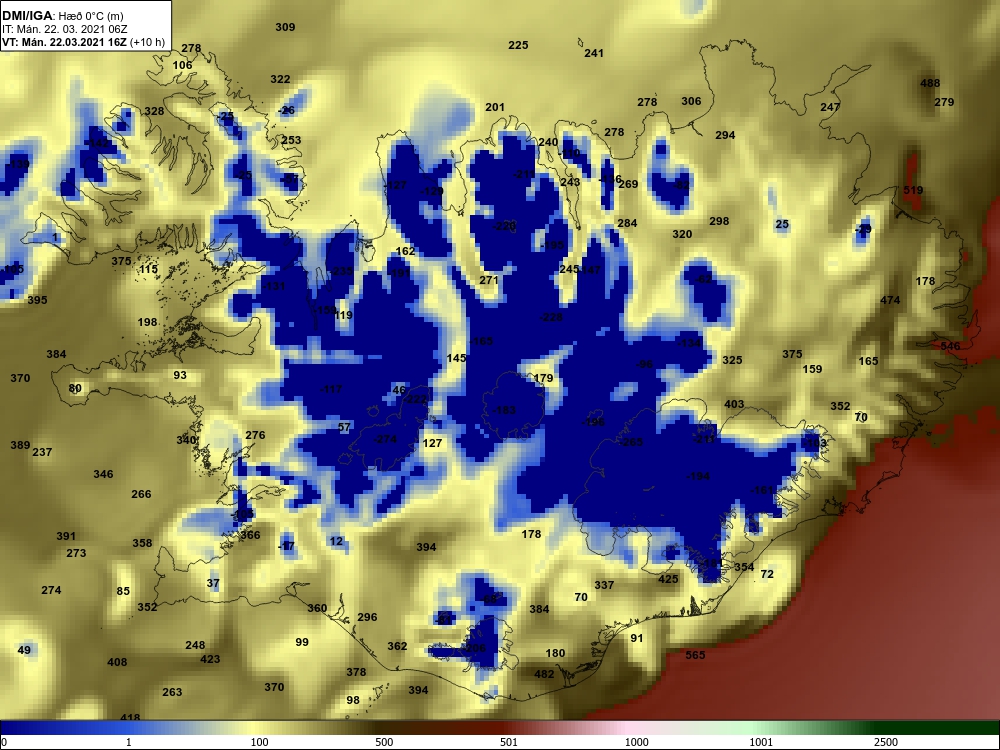Select the 395 map value
This screenshot has height=750, width=1000.
[x=37, y=300]
